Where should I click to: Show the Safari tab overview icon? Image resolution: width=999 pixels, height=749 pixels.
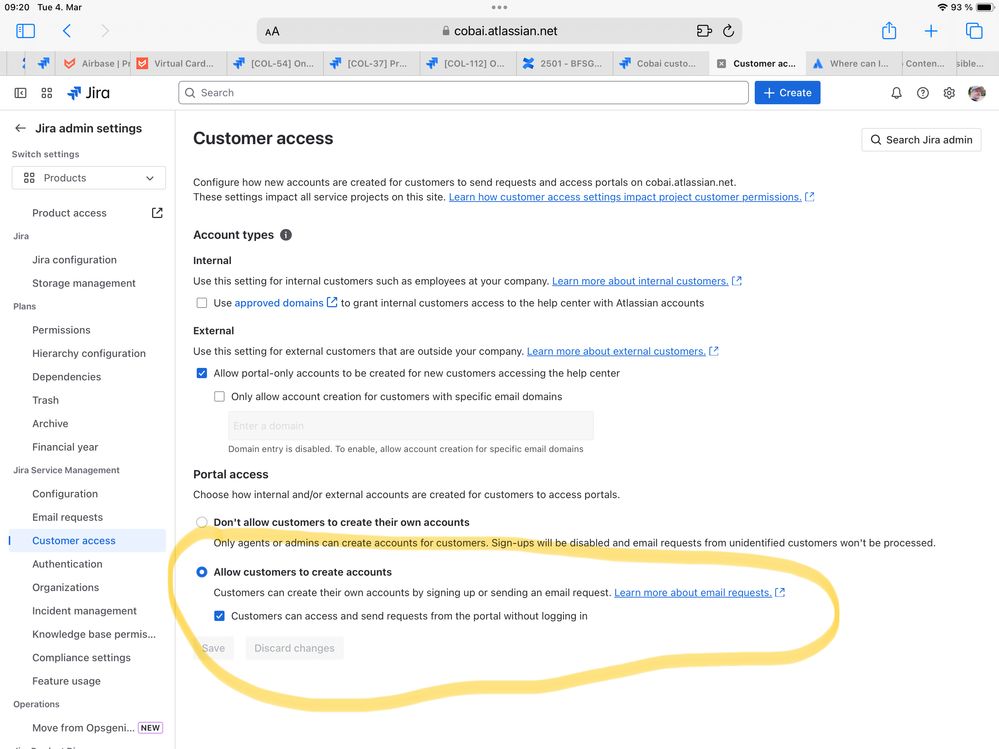pos(974,31)
